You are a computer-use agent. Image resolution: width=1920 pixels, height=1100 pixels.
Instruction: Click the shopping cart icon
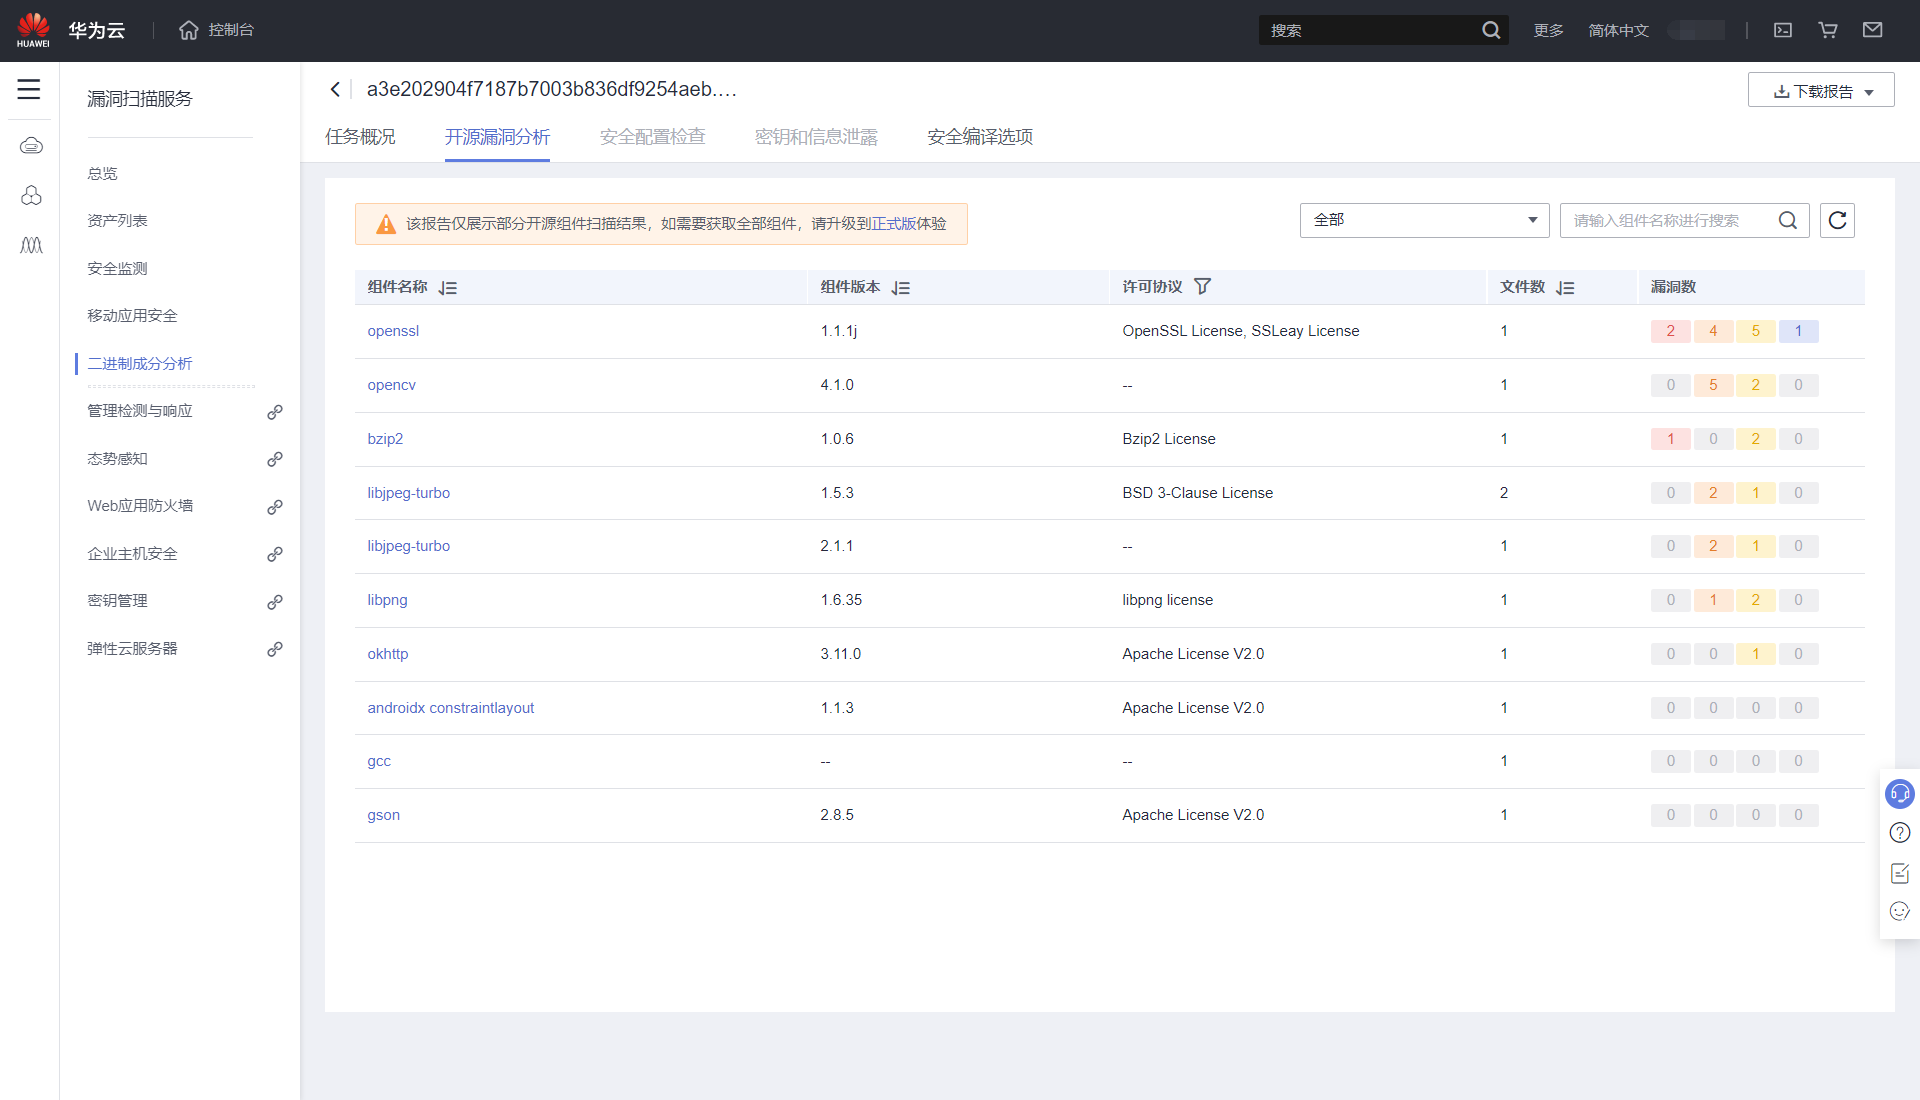point(1828,30)
